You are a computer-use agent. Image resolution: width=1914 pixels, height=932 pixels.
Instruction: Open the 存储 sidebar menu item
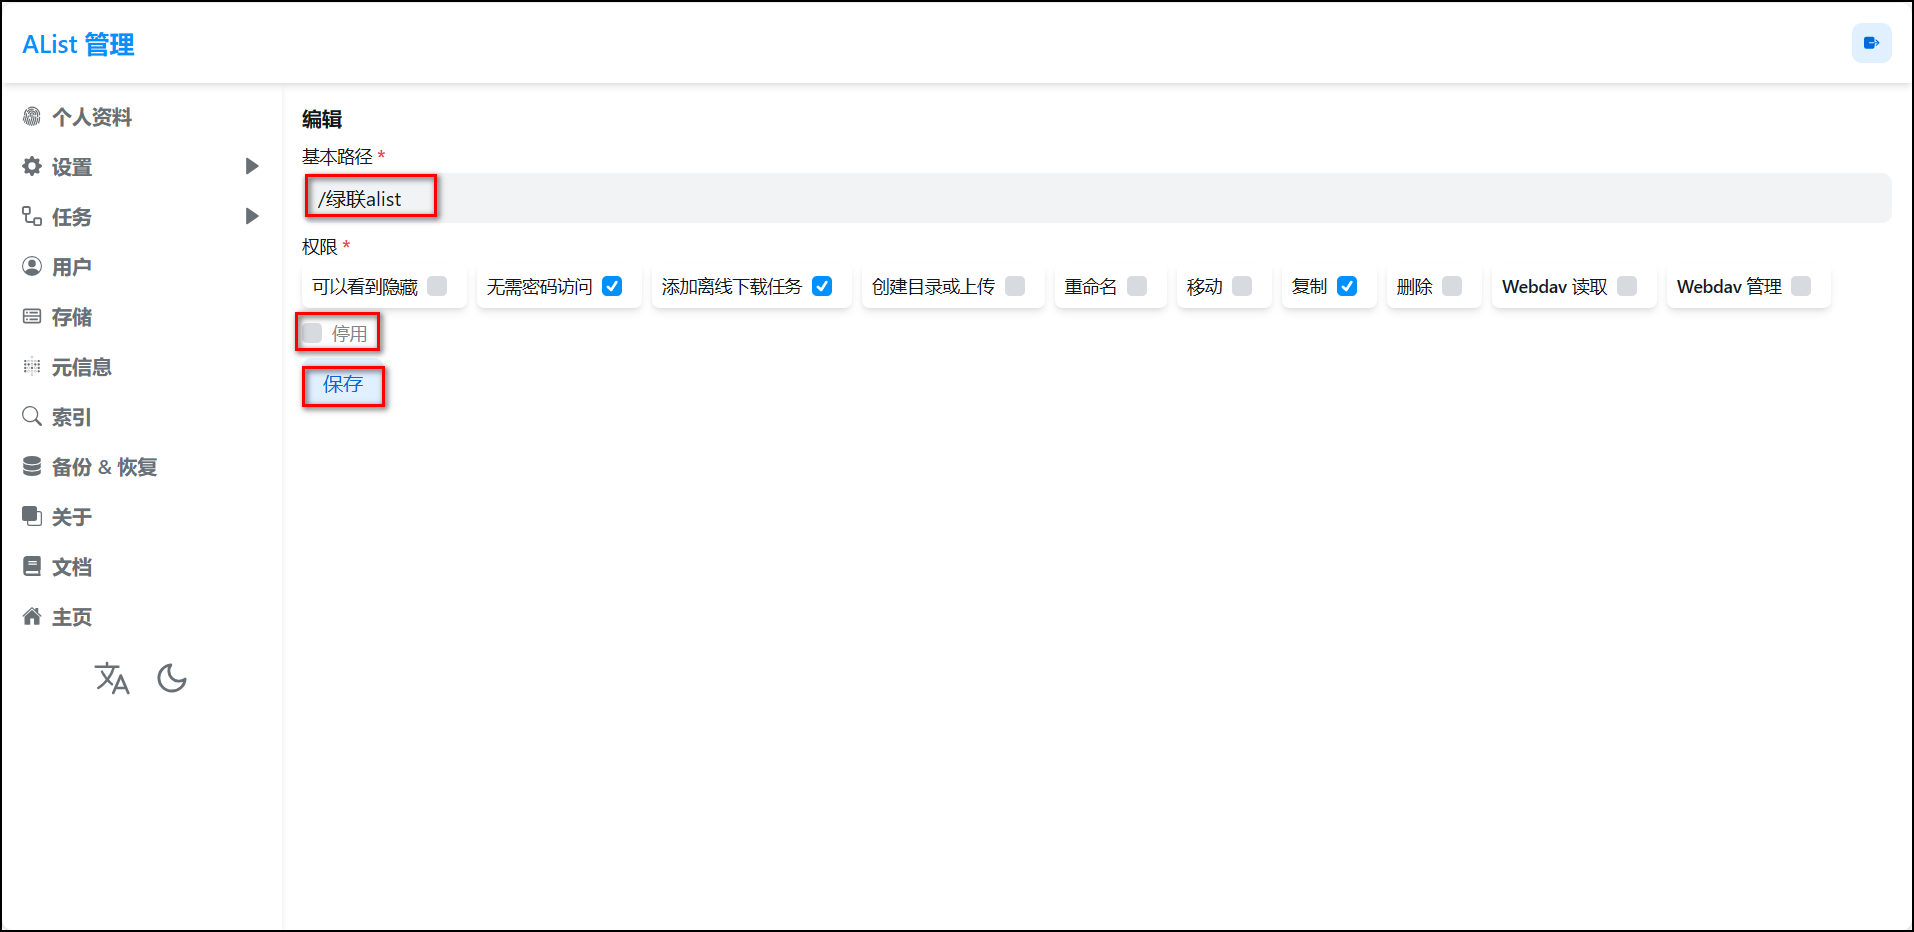(71, 317)
